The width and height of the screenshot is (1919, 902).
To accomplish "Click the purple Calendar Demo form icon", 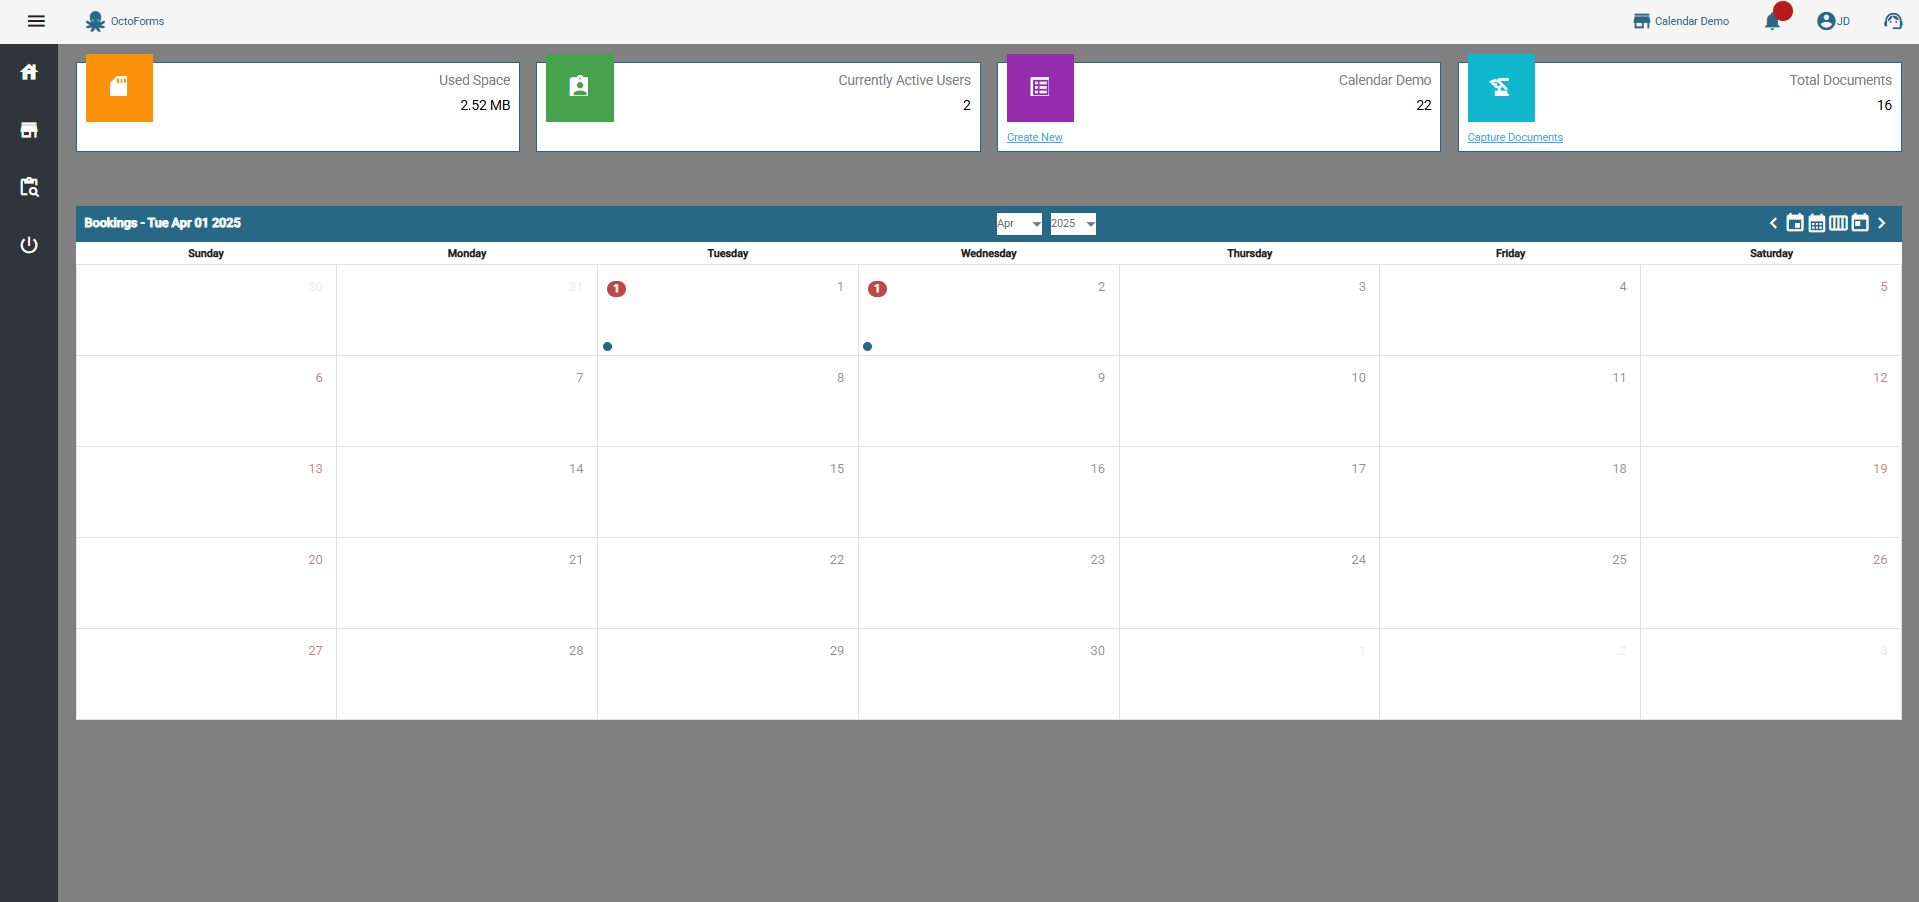I will 1040,88.
